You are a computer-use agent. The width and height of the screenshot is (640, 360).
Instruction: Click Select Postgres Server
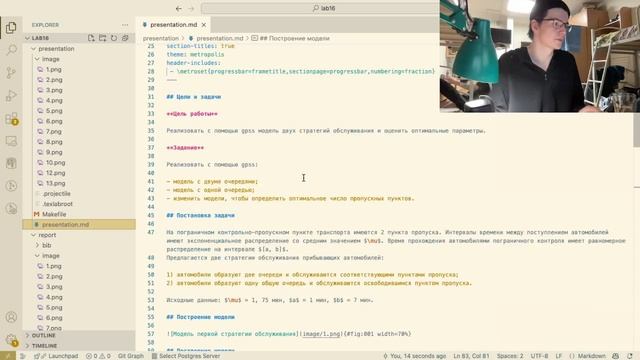pos(186,356)
